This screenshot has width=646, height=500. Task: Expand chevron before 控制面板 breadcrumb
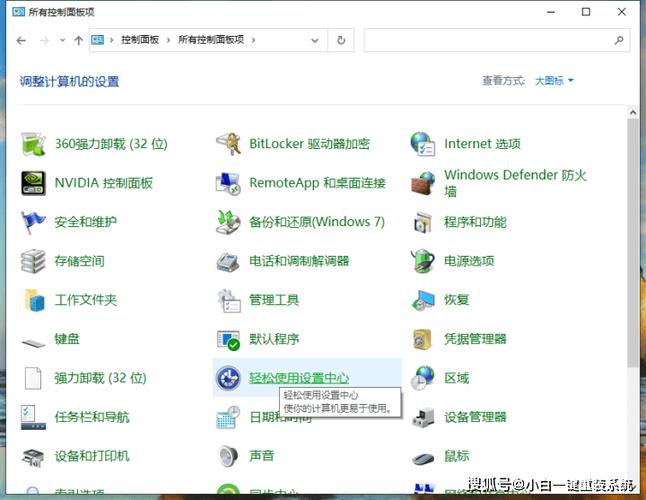coord(112,40)
